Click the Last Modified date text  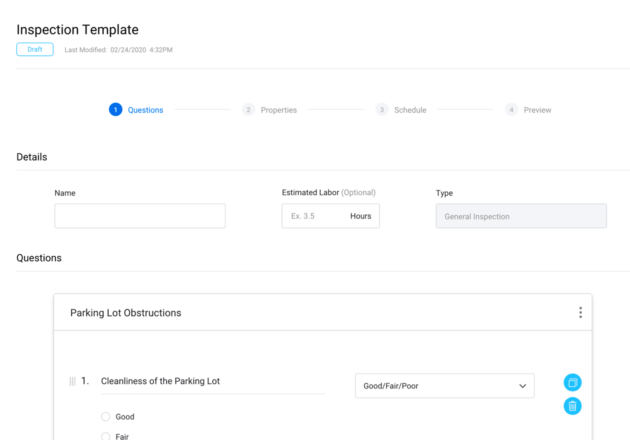(119, 50)
